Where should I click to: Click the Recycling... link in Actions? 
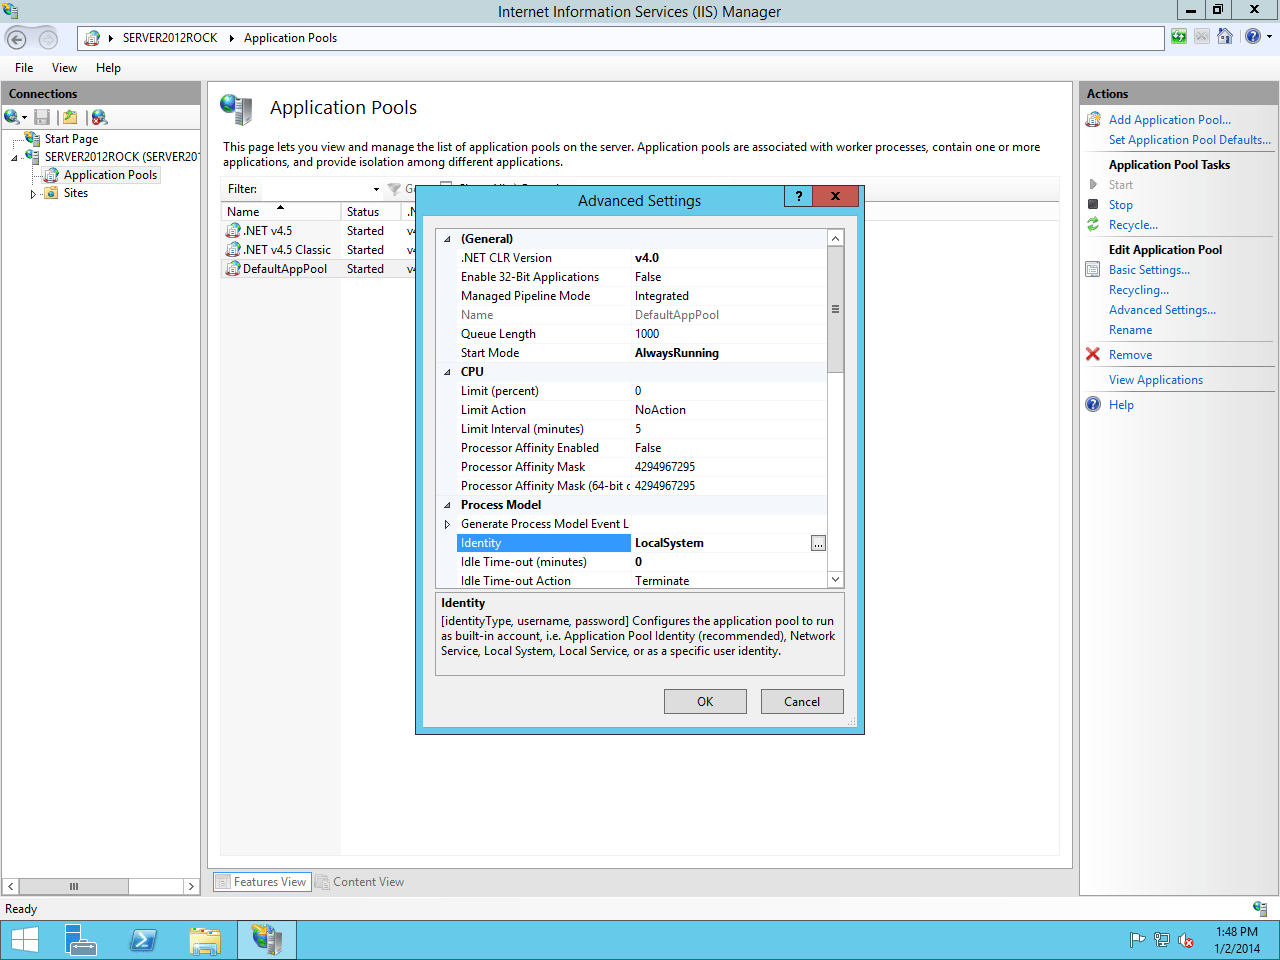[1139, 290]
